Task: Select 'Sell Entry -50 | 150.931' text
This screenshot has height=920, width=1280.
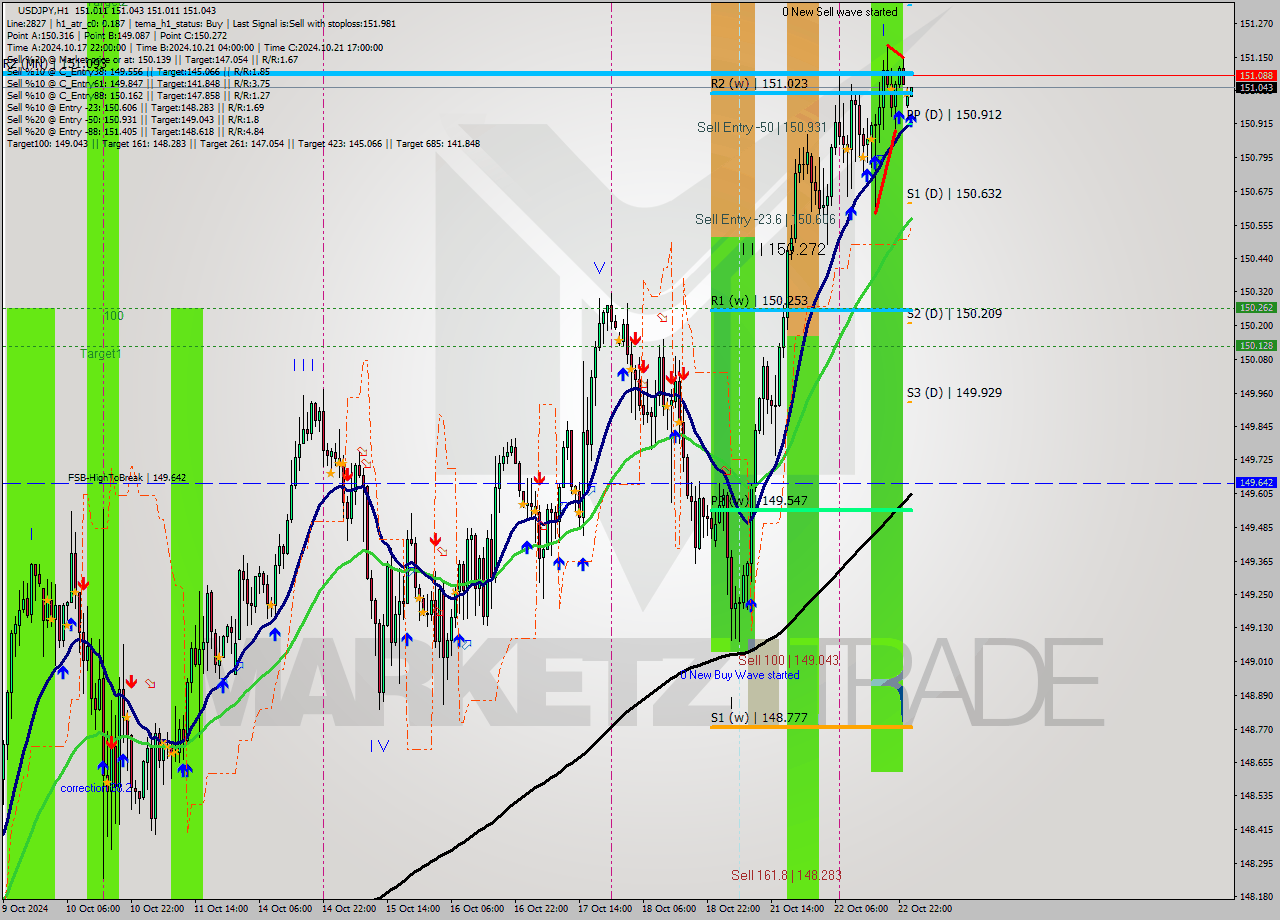Action: tap(762, 128)
